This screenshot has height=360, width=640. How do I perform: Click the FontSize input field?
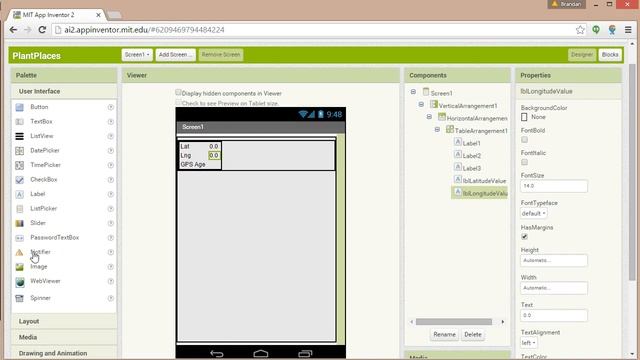tap(554, 186)
